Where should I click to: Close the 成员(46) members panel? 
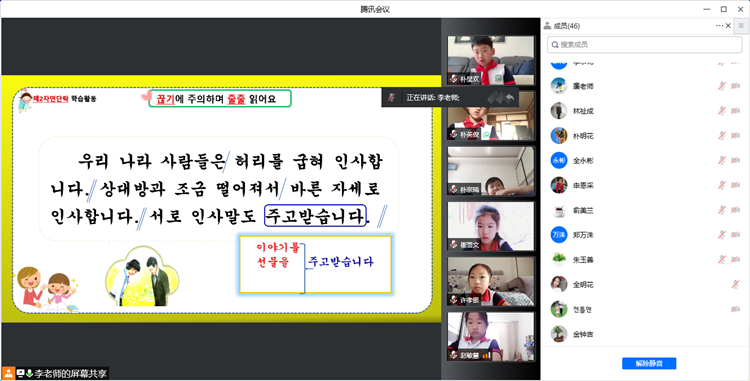click(728, 26)
